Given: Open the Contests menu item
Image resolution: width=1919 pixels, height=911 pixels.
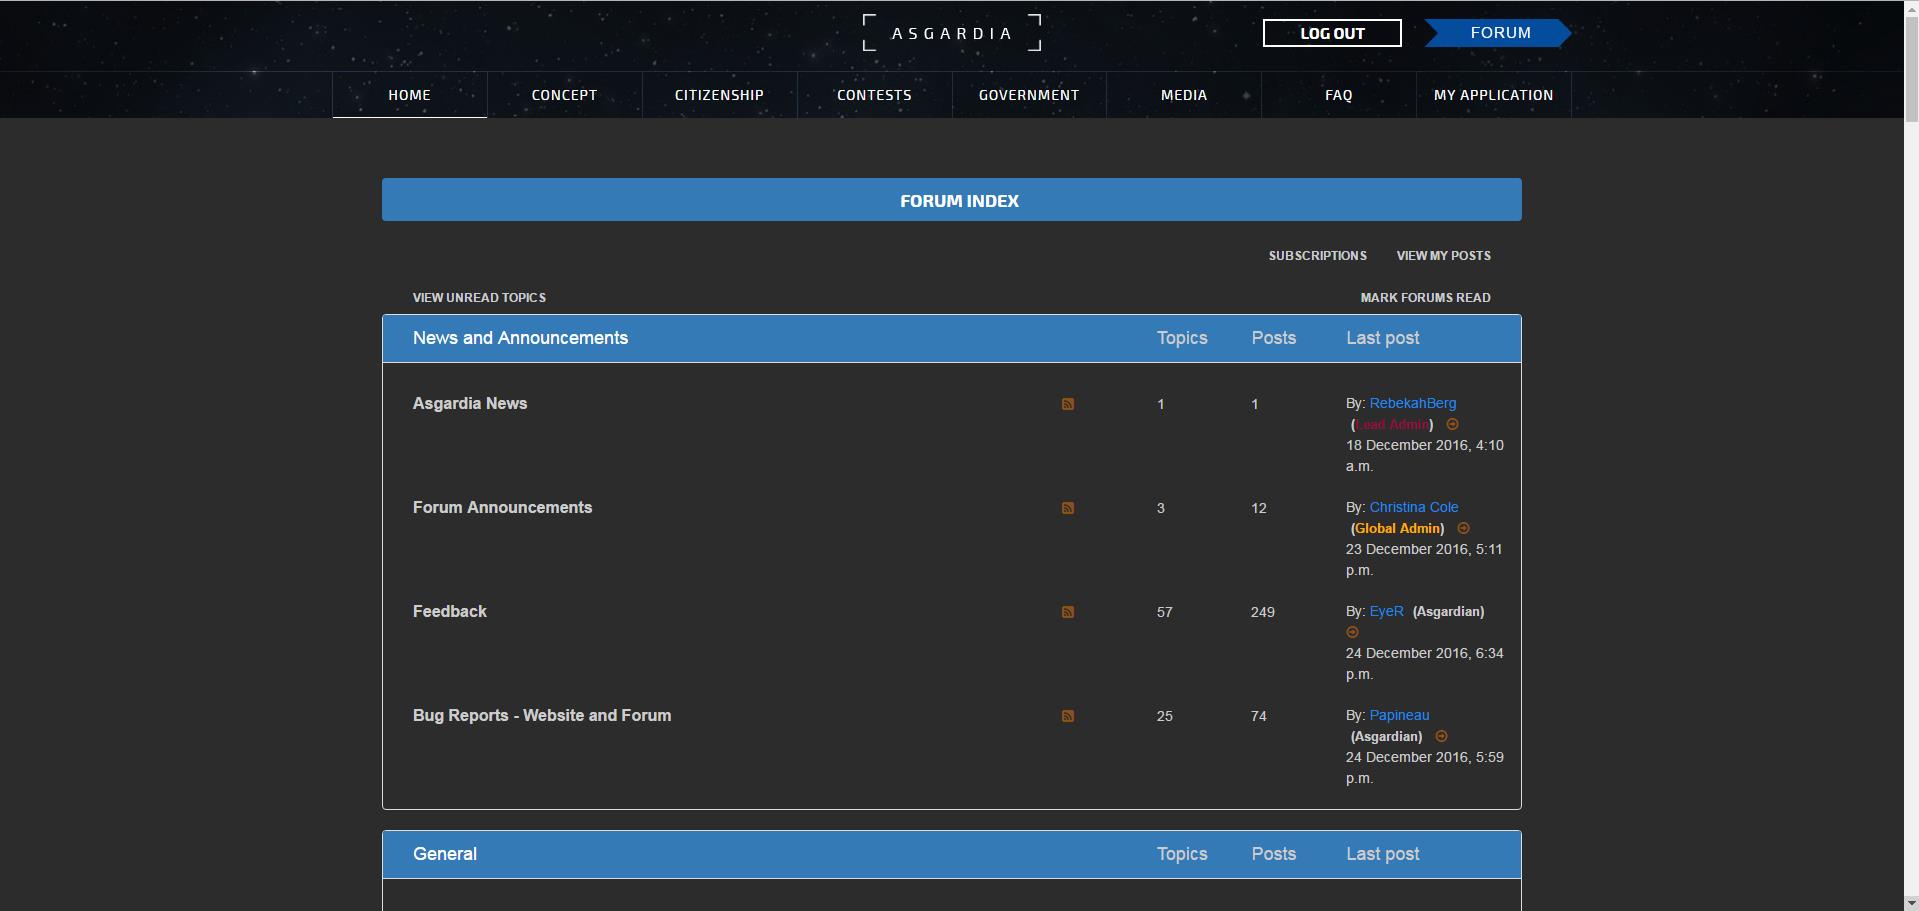Looking at the screenshot, I should pyautogui.click(x=874, y=95).
